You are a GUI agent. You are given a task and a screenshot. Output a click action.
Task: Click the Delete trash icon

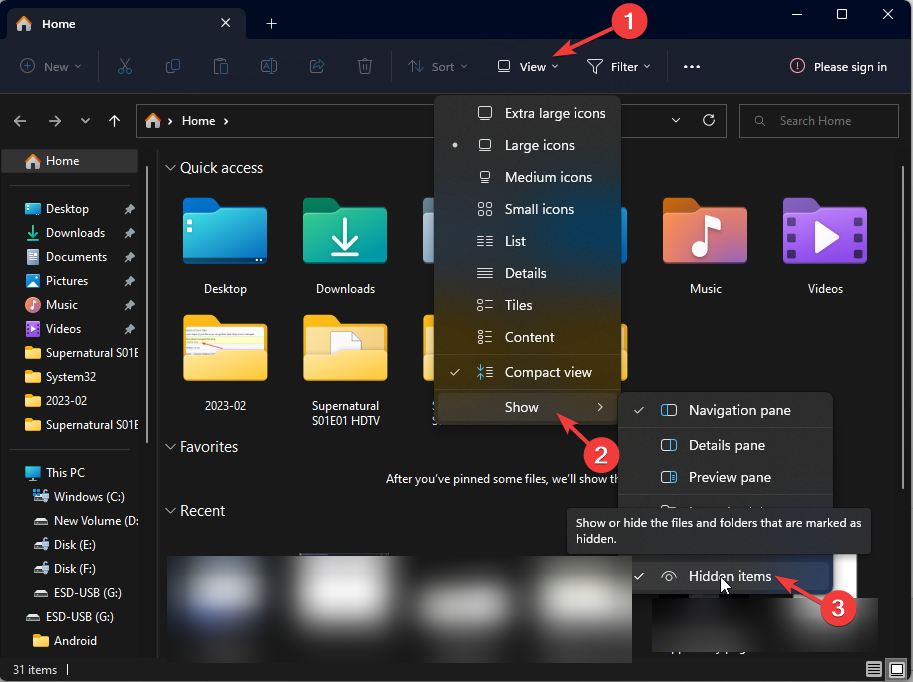[x=364, y=66]
